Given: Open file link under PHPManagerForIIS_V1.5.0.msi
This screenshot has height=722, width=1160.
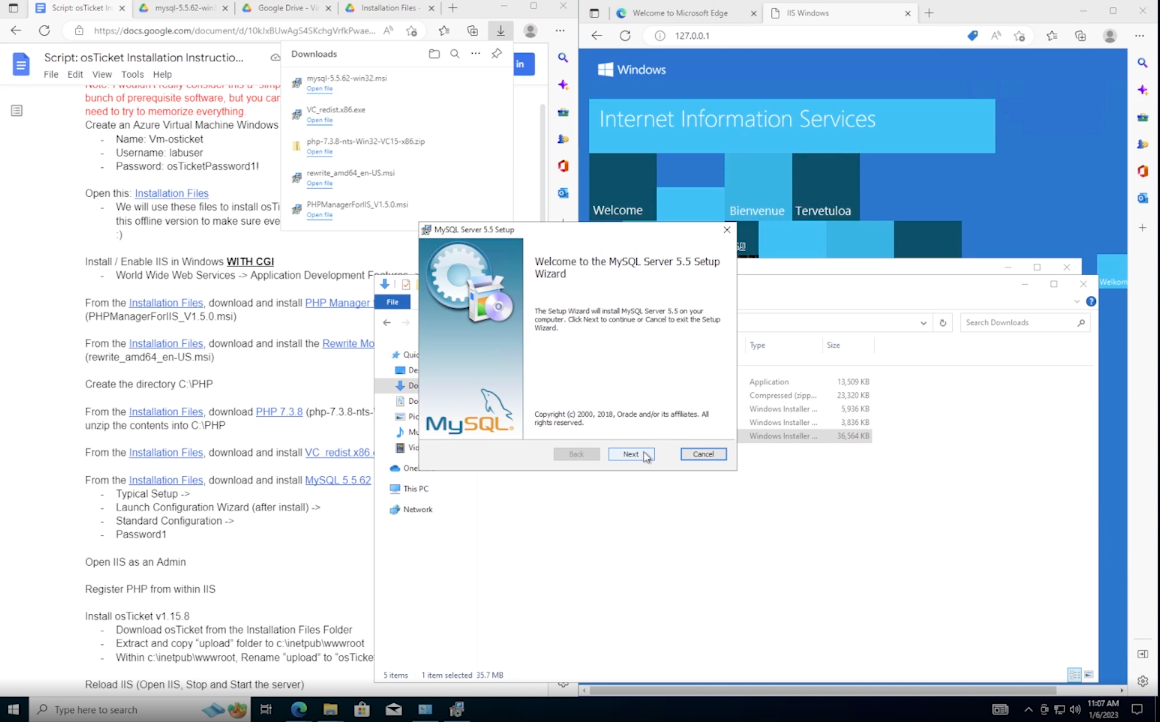Looking at the screenshot, I should [x=320, y=215].
